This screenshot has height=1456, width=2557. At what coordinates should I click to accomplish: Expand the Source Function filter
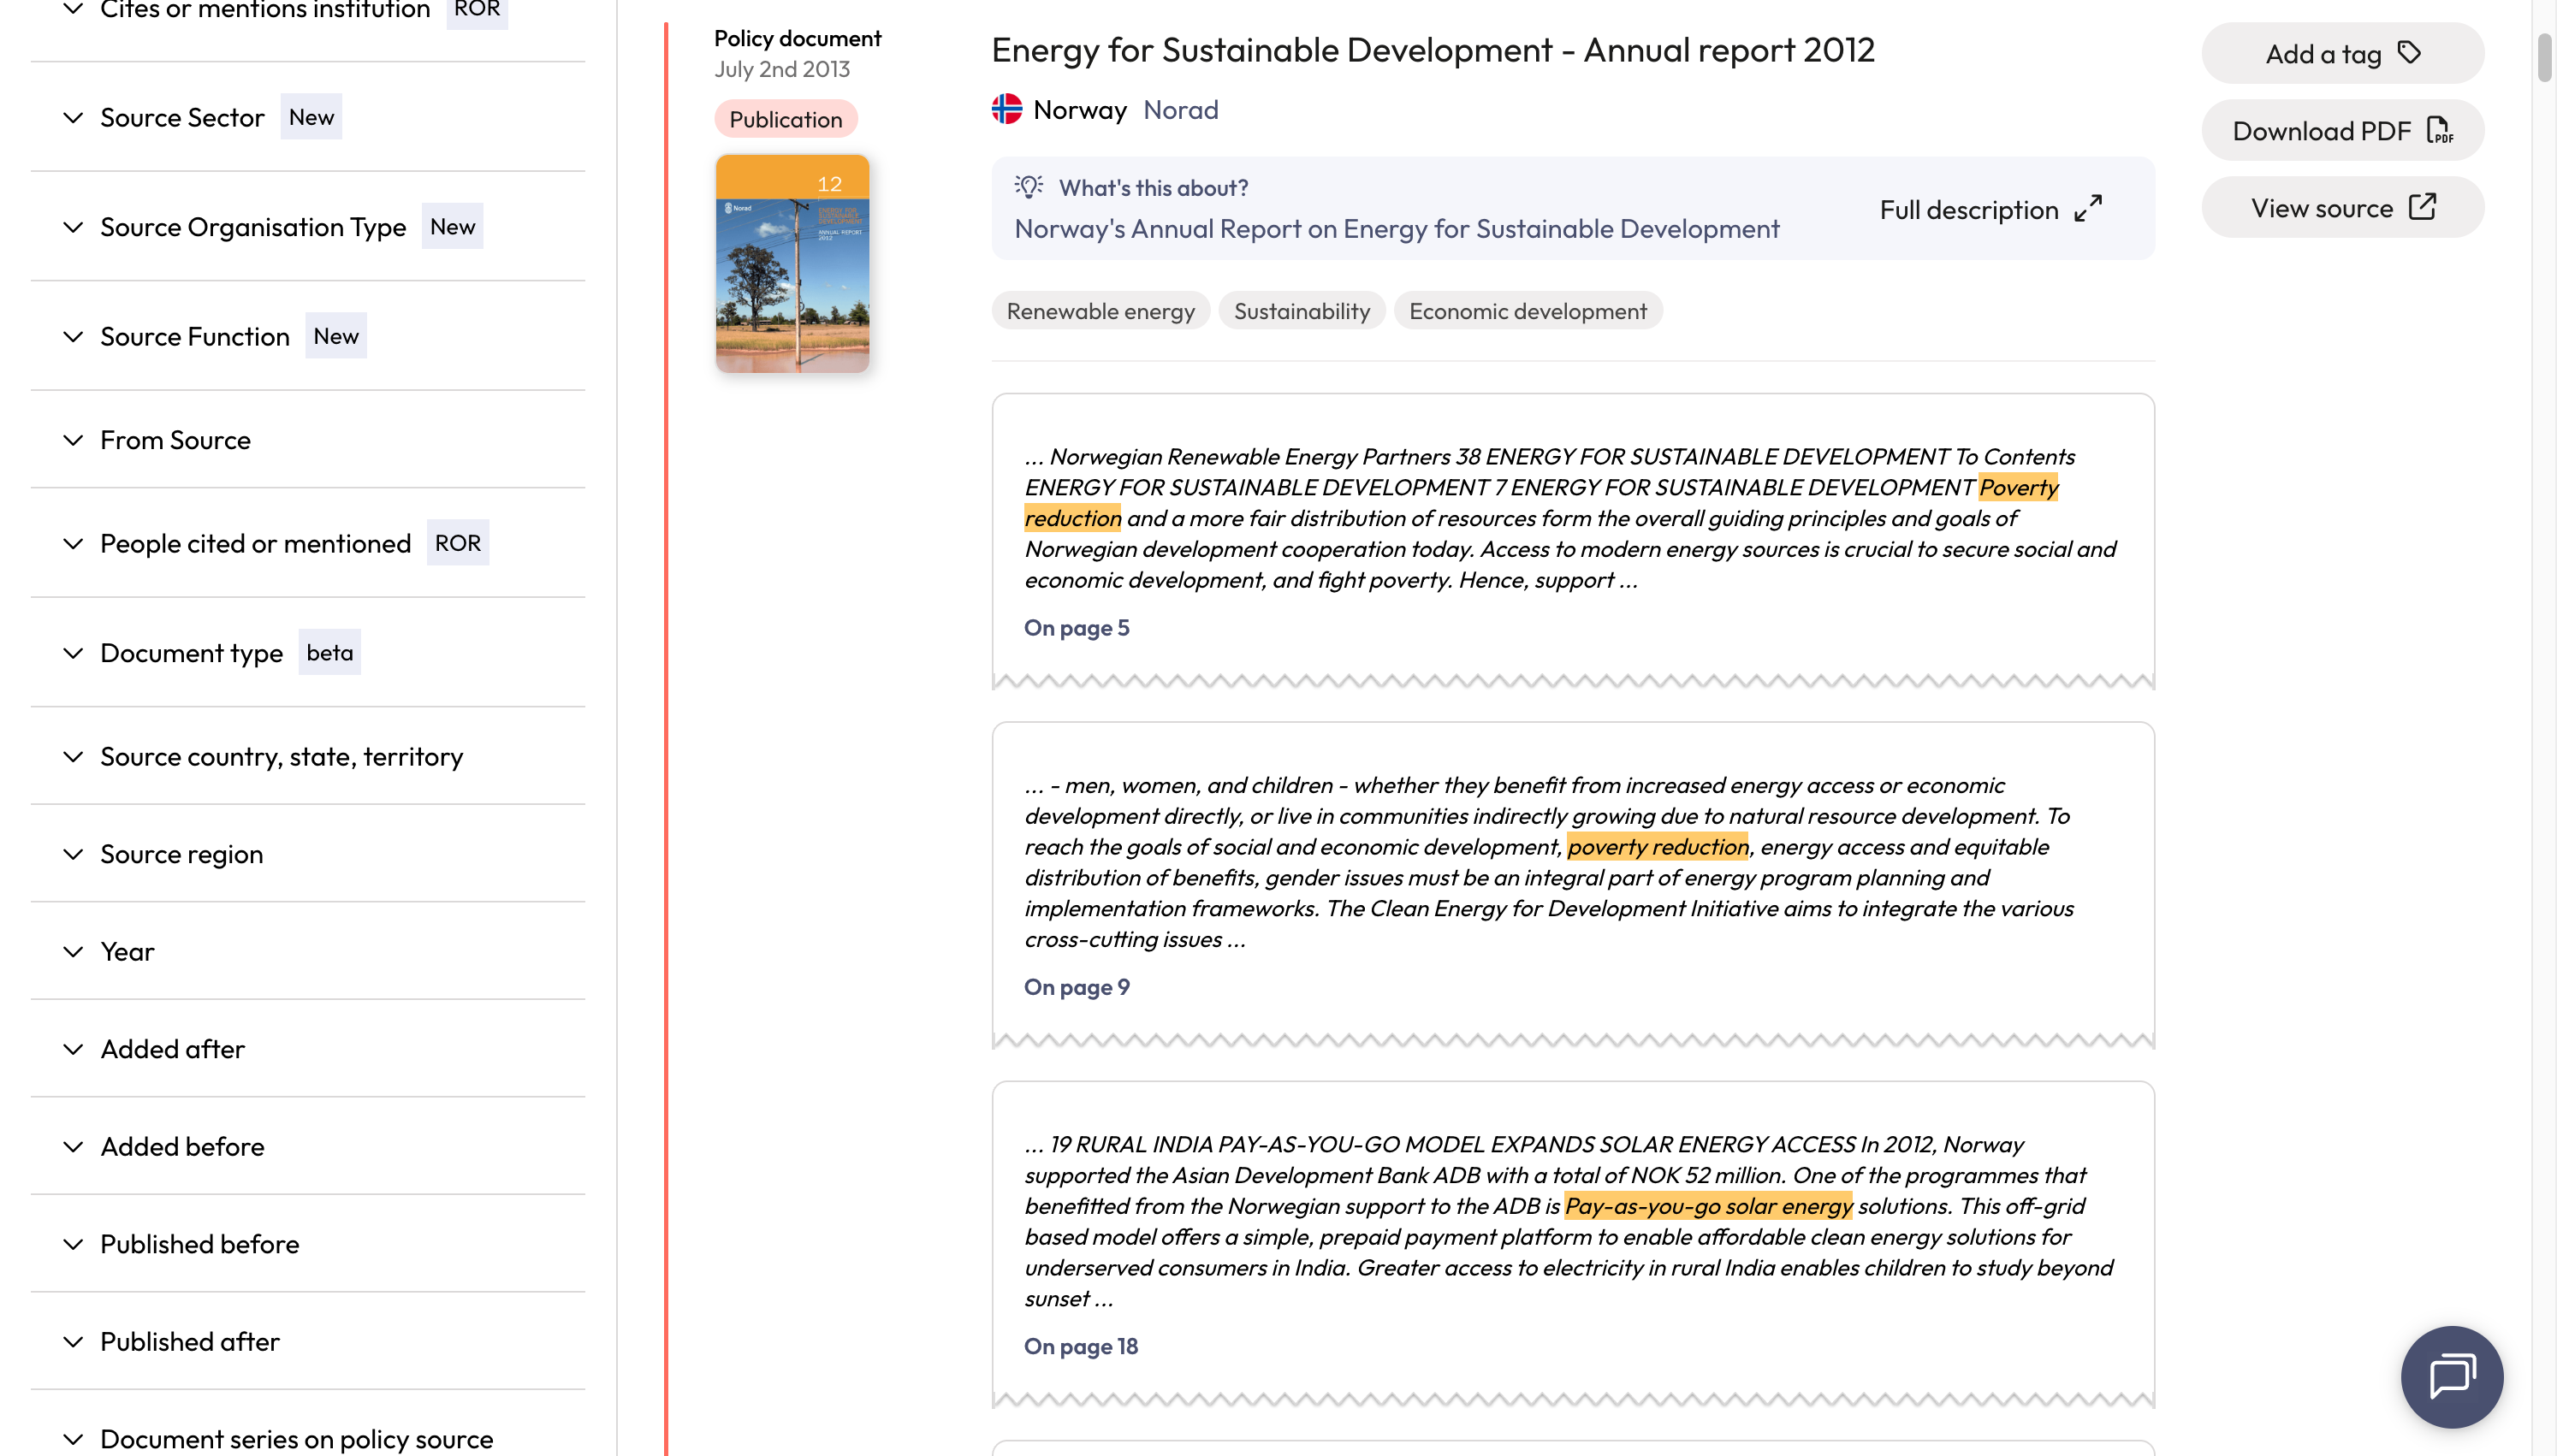pyautogui.click(x=308, y=336)
